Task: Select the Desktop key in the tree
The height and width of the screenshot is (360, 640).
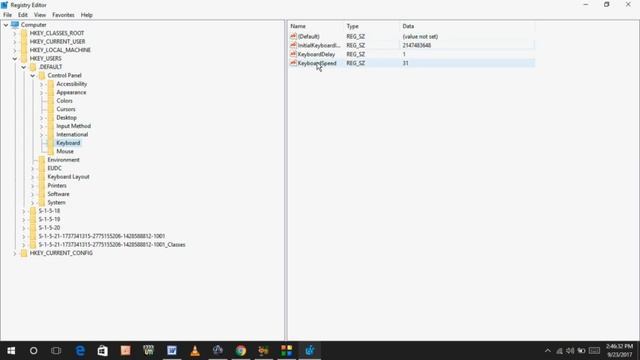Action: click(x=67, y=118)
